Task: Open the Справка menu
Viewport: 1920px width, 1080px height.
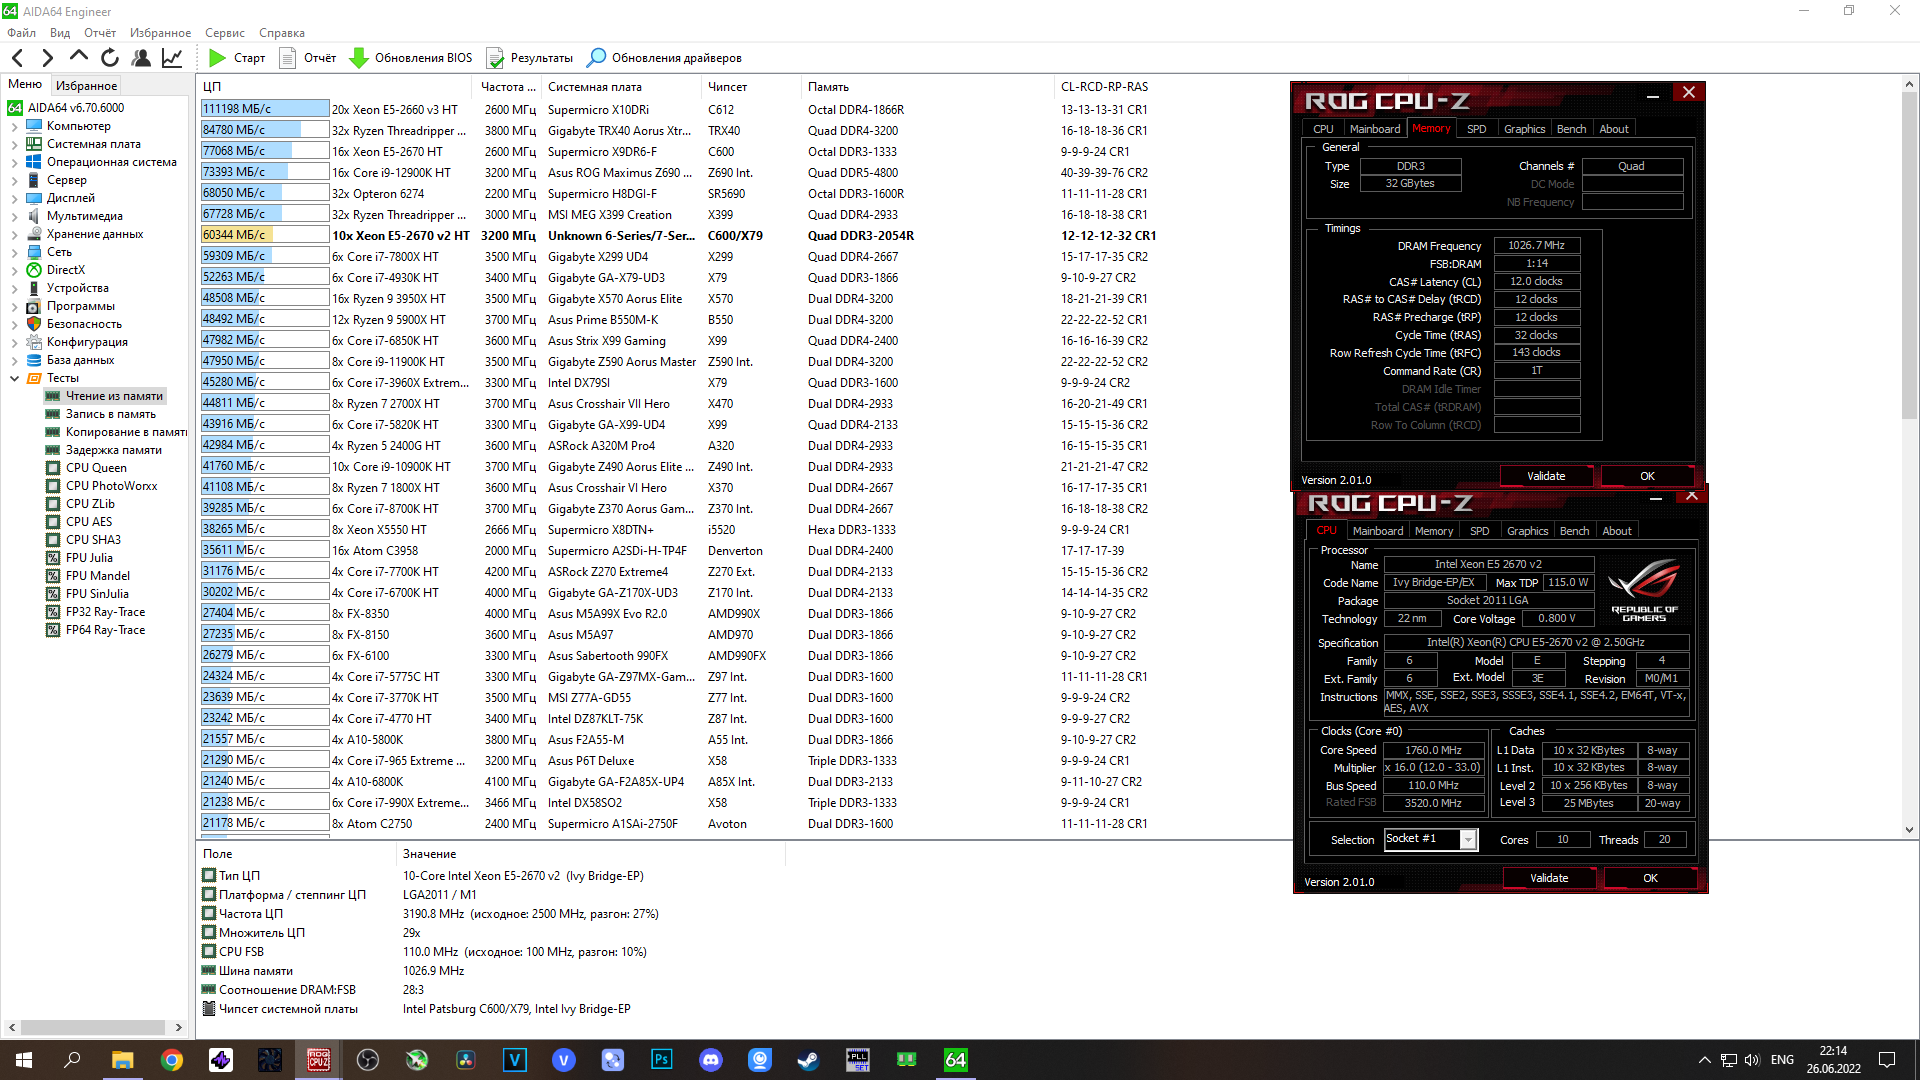Action: (282, 33)
